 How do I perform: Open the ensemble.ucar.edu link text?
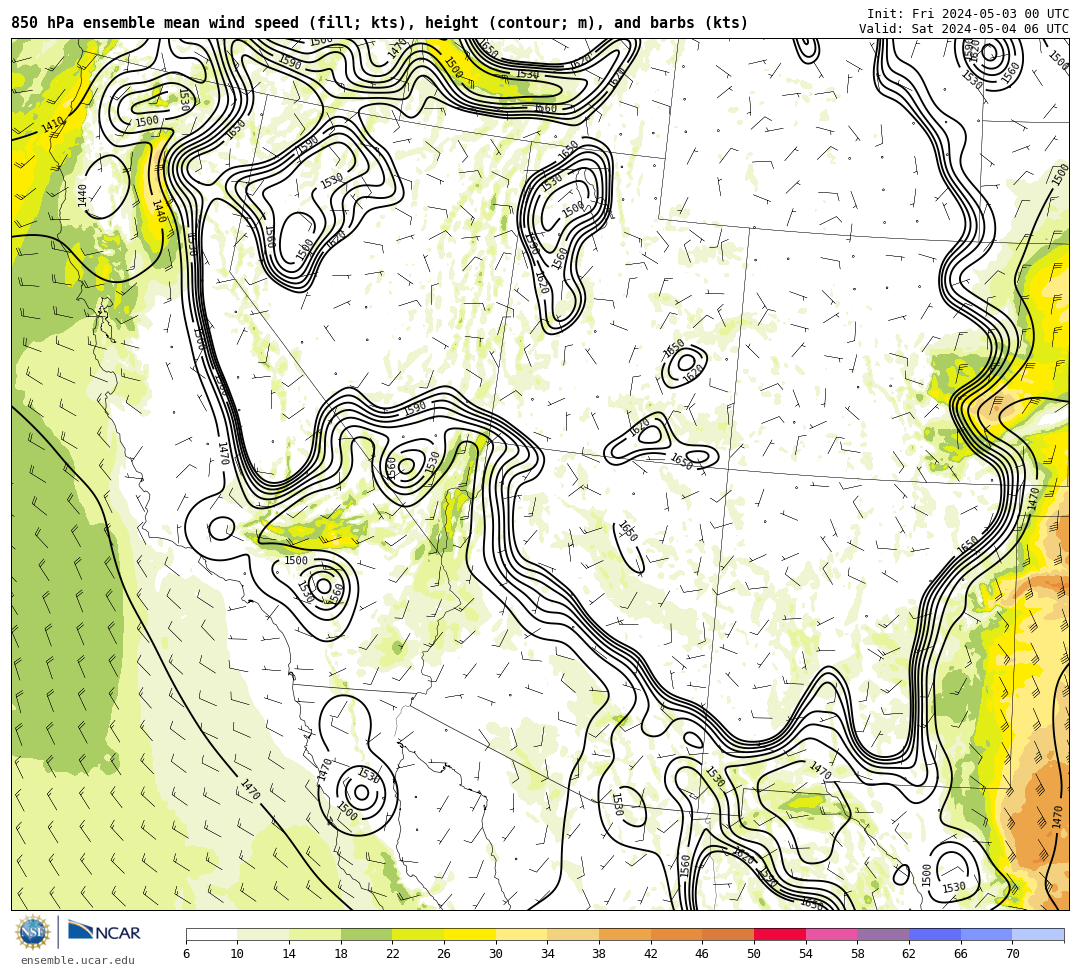(78, 960)
